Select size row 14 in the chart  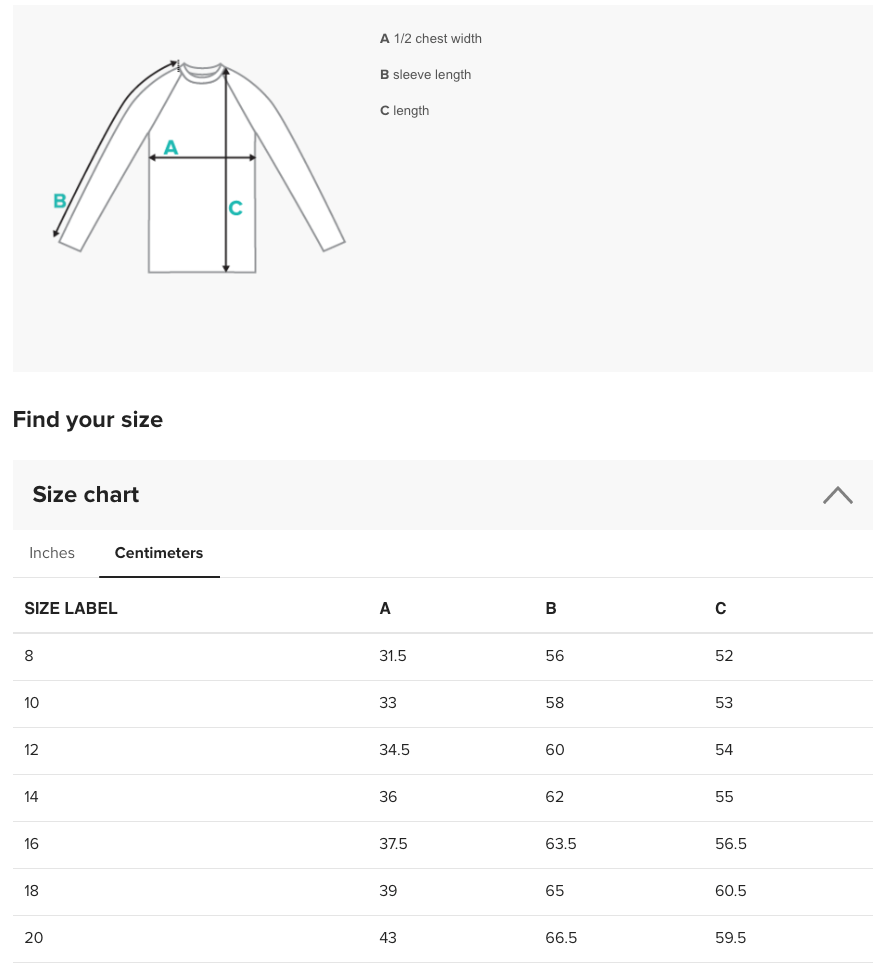coord(31,797)
